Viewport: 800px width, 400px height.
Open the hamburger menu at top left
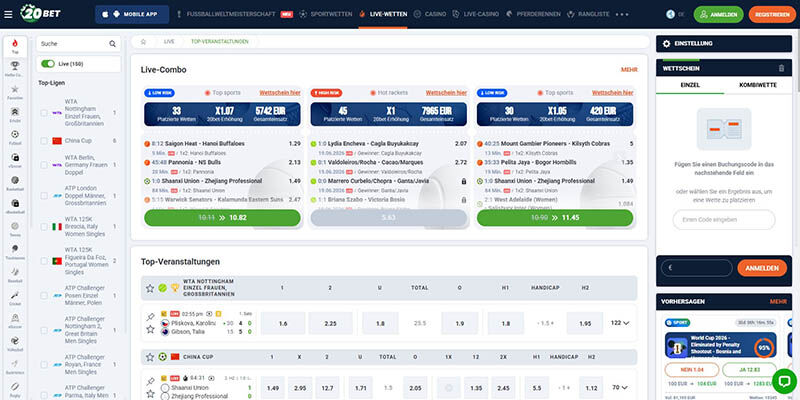click(x=8, y=14)
